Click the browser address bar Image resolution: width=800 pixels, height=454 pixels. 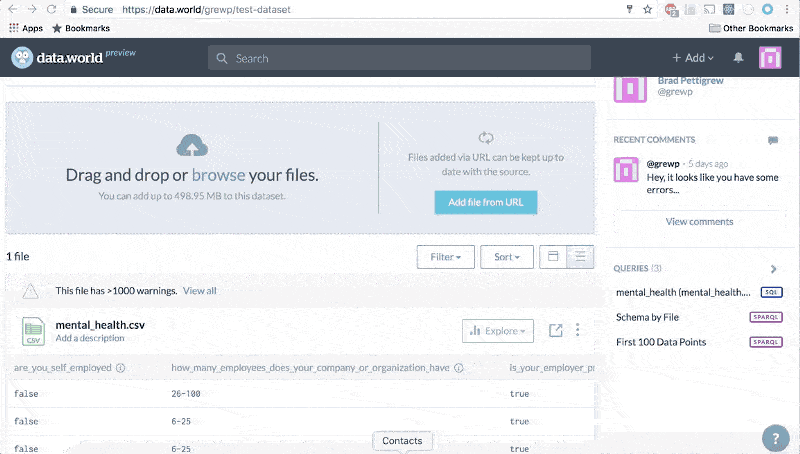[x=347, y=9]
